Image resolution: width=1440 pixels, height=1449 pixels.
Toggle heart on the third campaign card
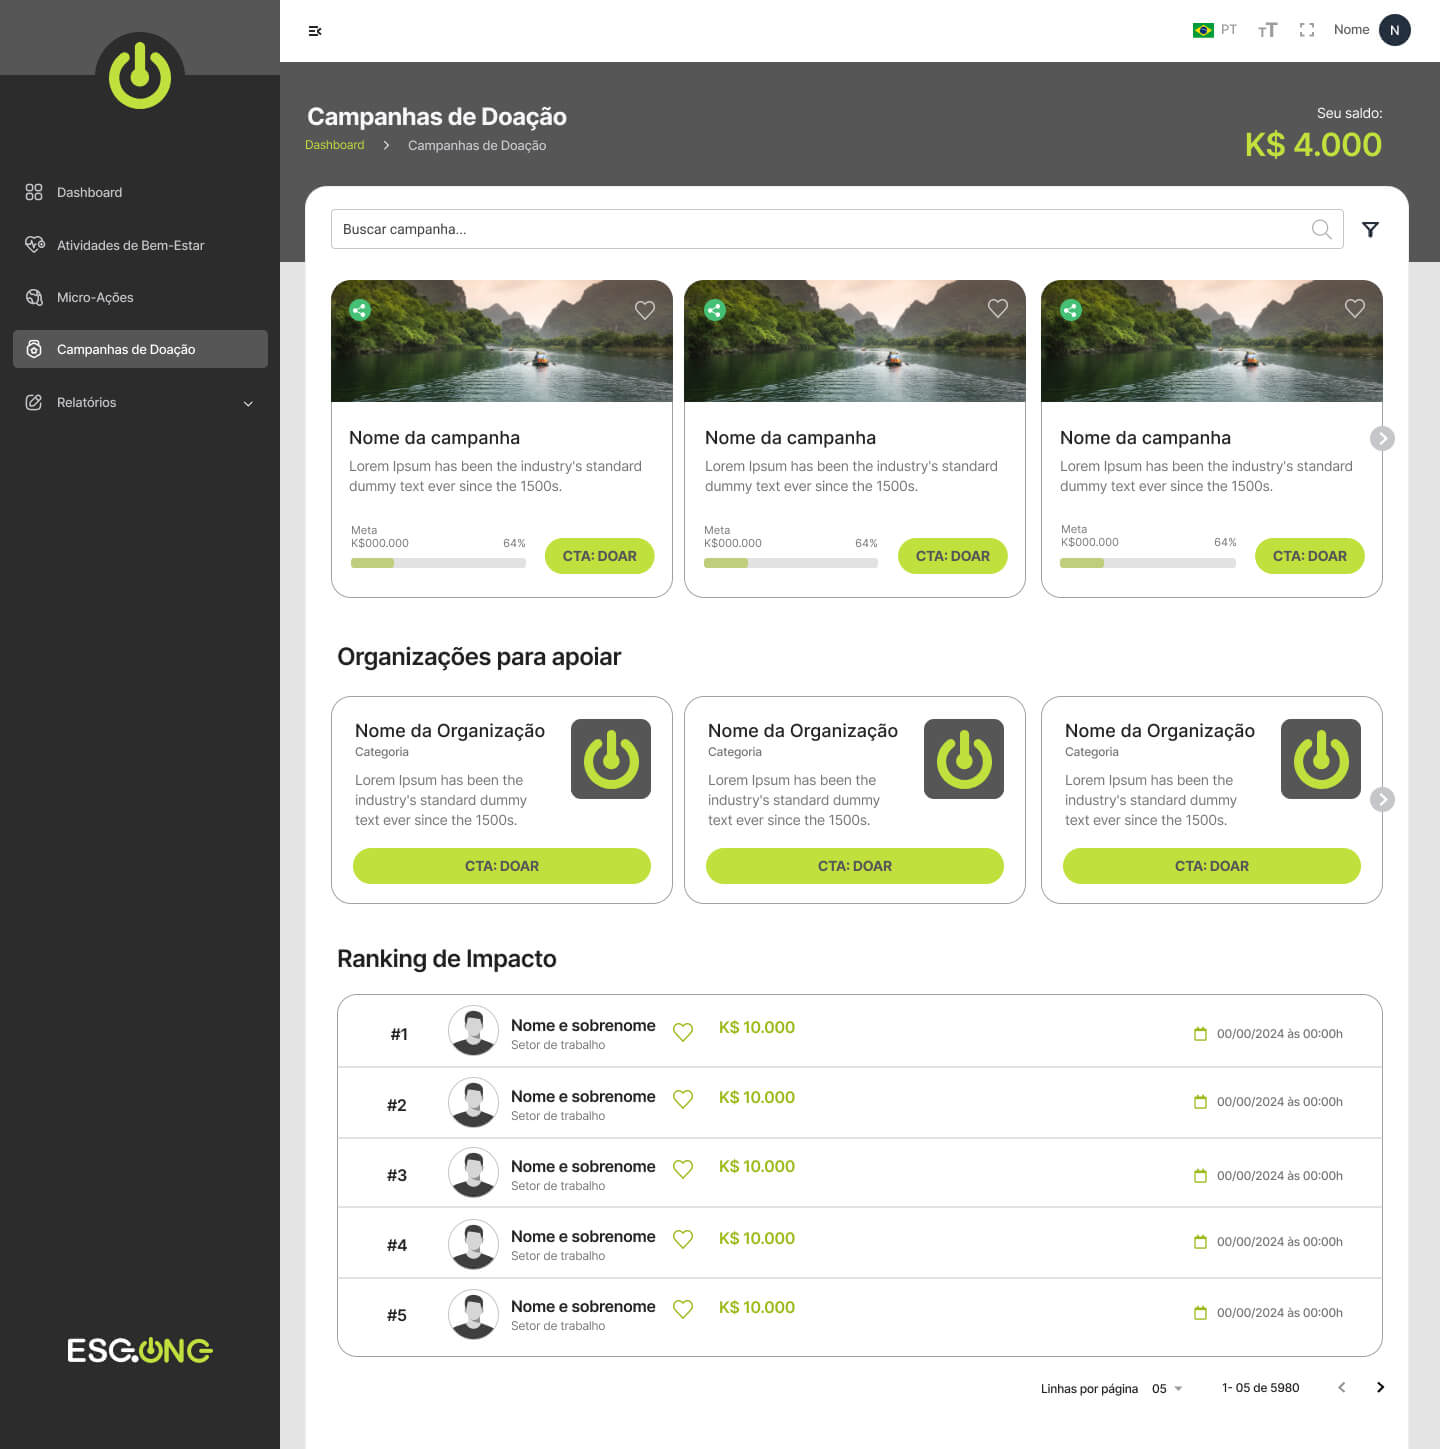(x=1354, y=309)
